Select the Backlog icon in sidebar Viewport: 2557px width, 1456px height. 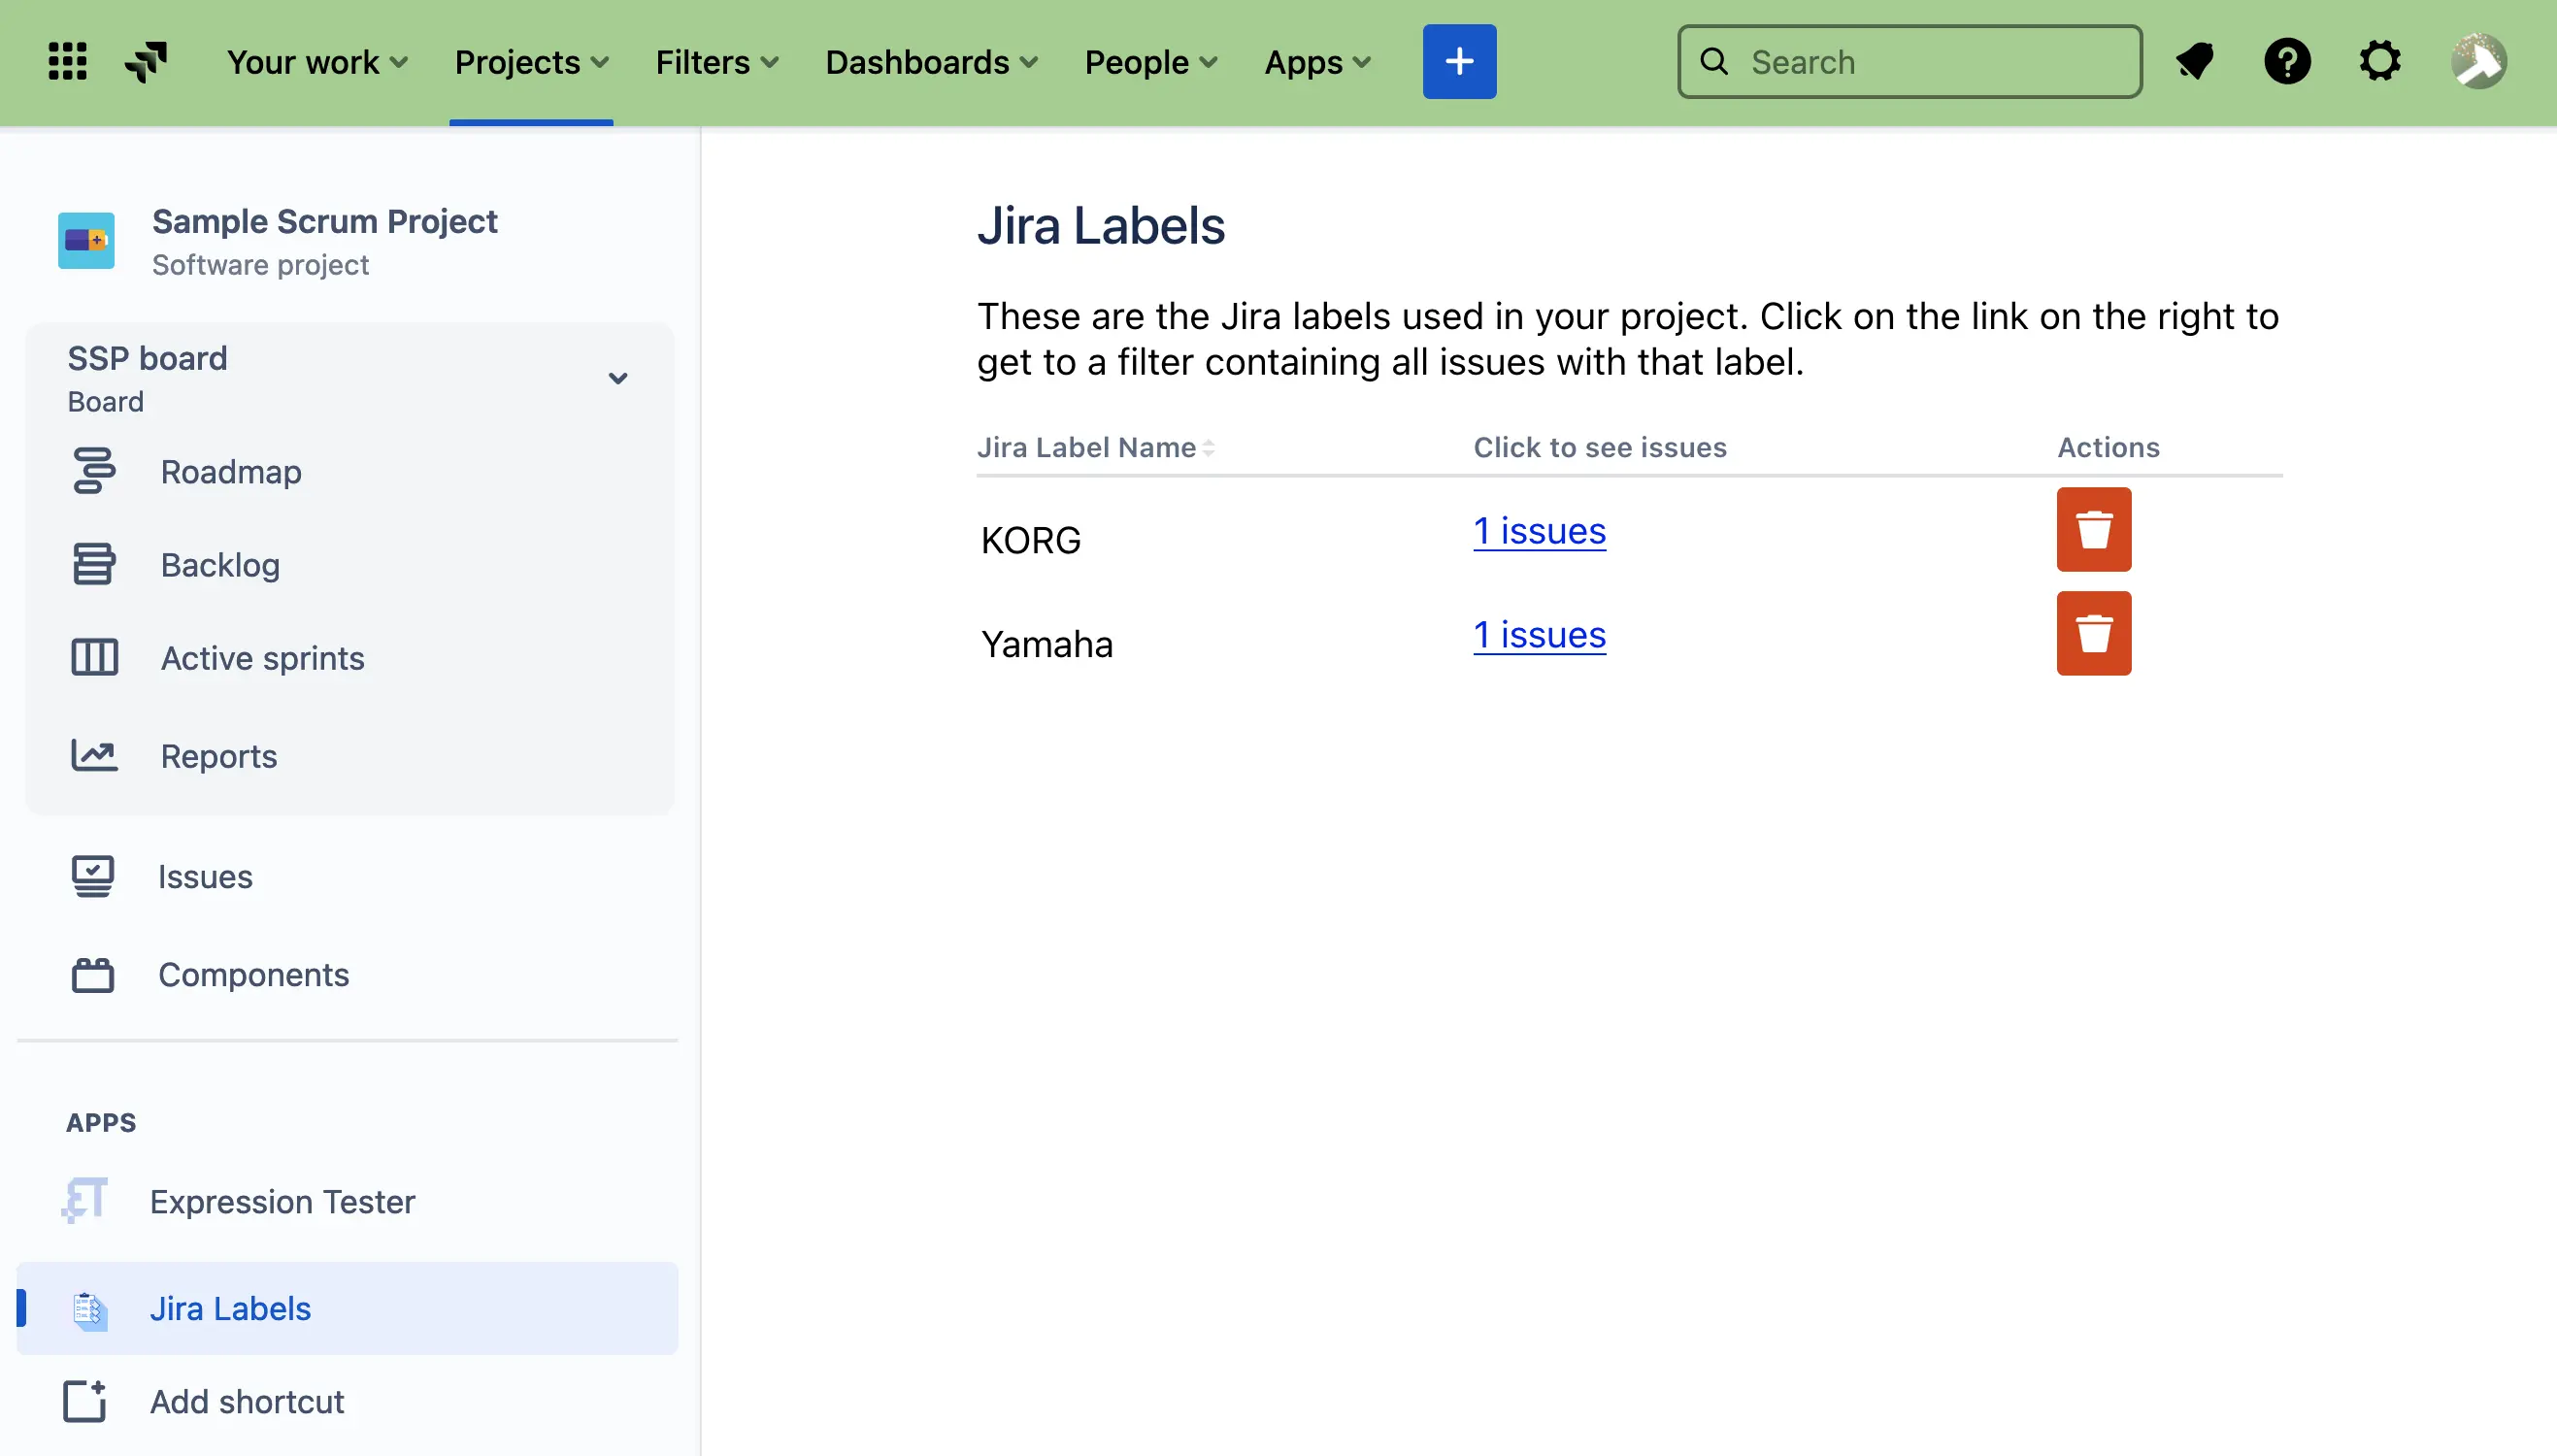[x=93, y=563]
